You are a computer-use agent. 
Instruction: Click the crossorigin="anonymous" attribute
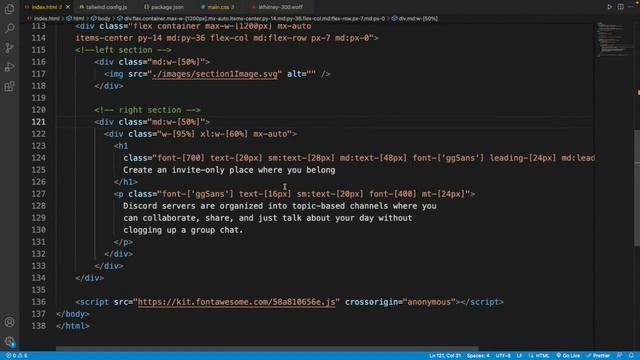[x=400, y=302]
